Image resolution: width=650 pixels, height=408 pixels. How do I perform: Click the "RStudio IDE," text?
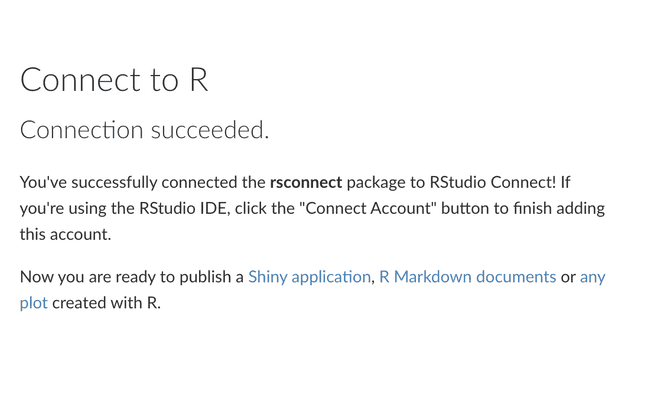click(184, 209)
